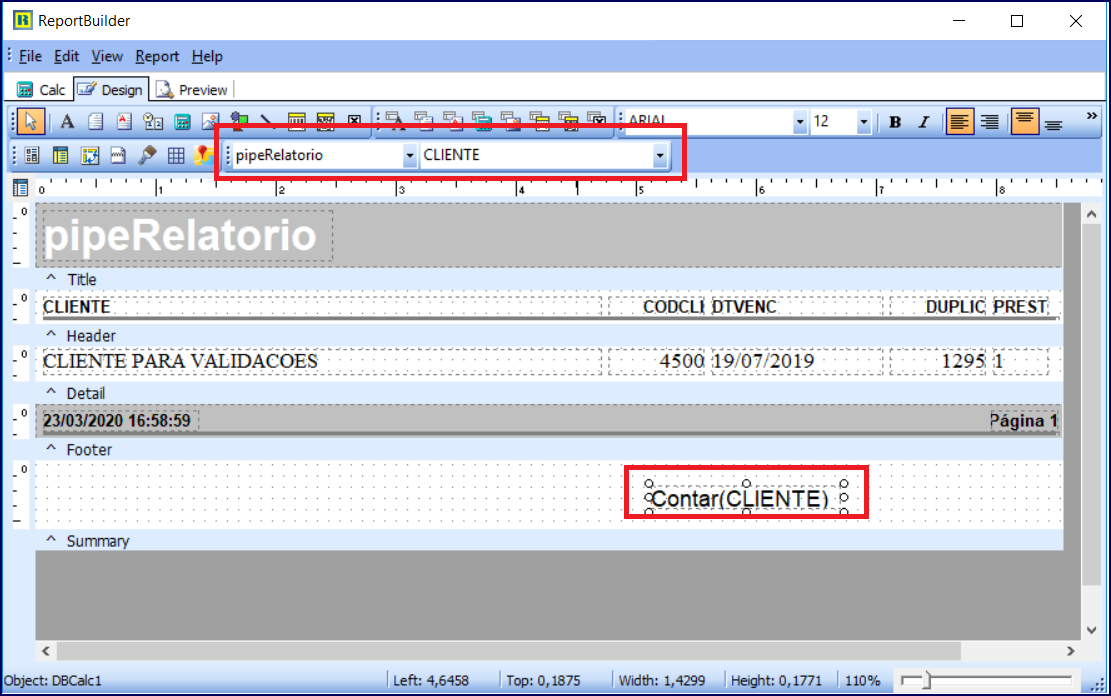The height and width of the screenshot is (696, 1111).
Task: Select the DBImage data component tool
Action: pyautogui.click(x=511, y=121)
